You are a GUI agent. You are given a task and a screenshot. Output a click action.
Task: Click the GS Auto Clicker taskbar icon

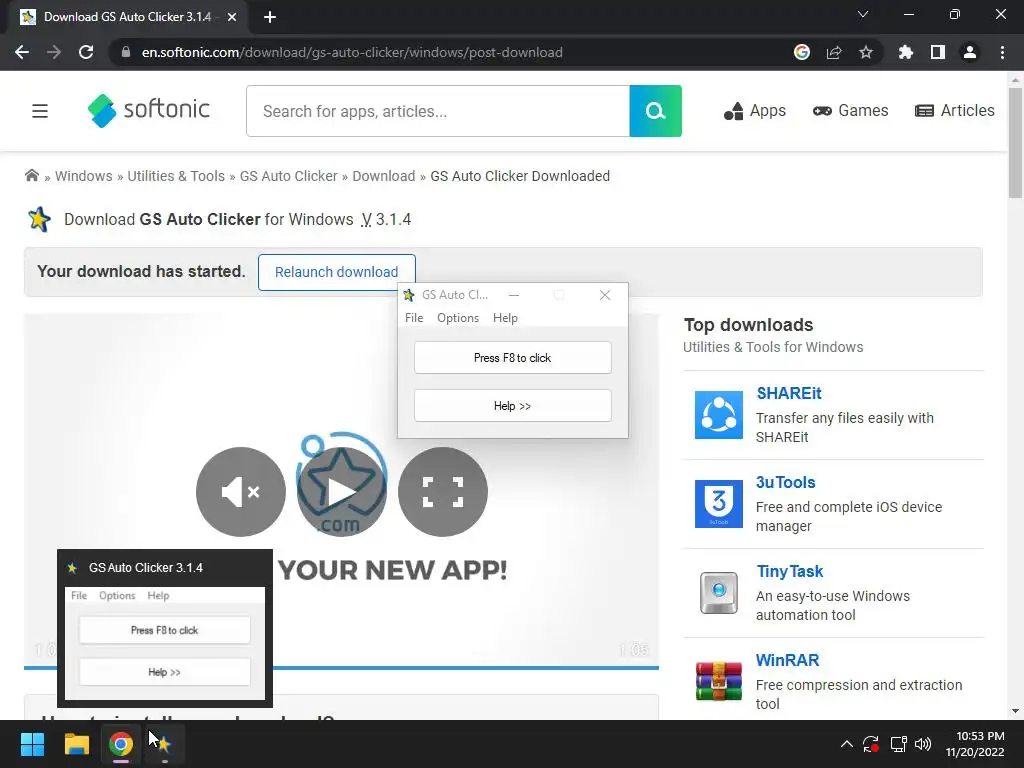164,744
